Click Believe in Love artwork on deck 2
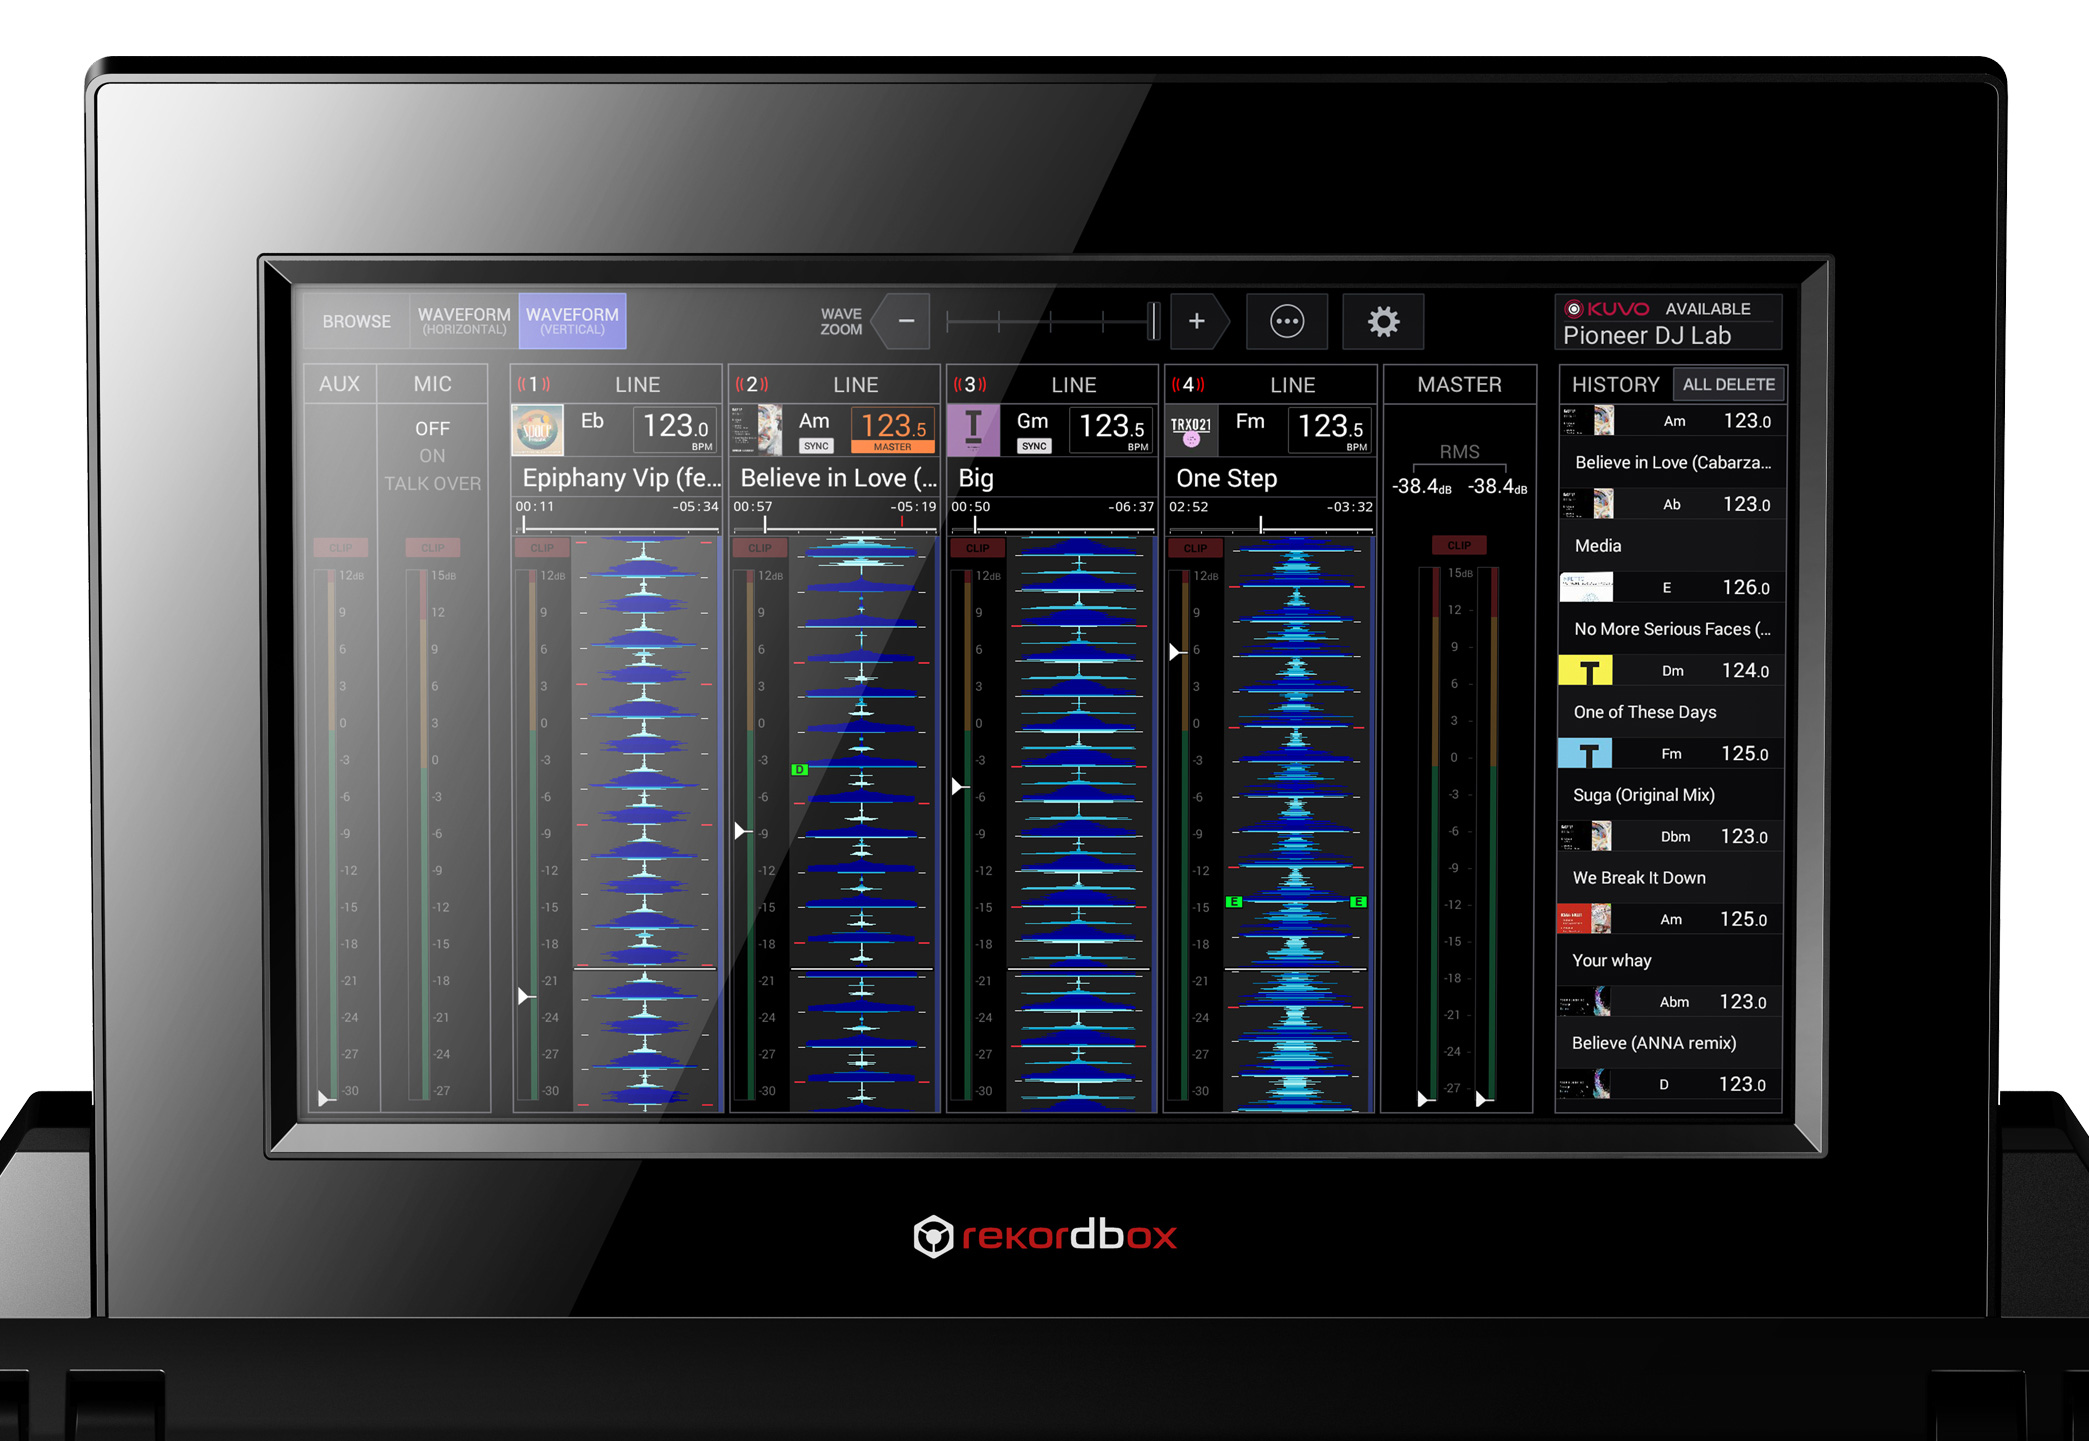This screenshot has height=1441, width=2089. click(756, 431)
